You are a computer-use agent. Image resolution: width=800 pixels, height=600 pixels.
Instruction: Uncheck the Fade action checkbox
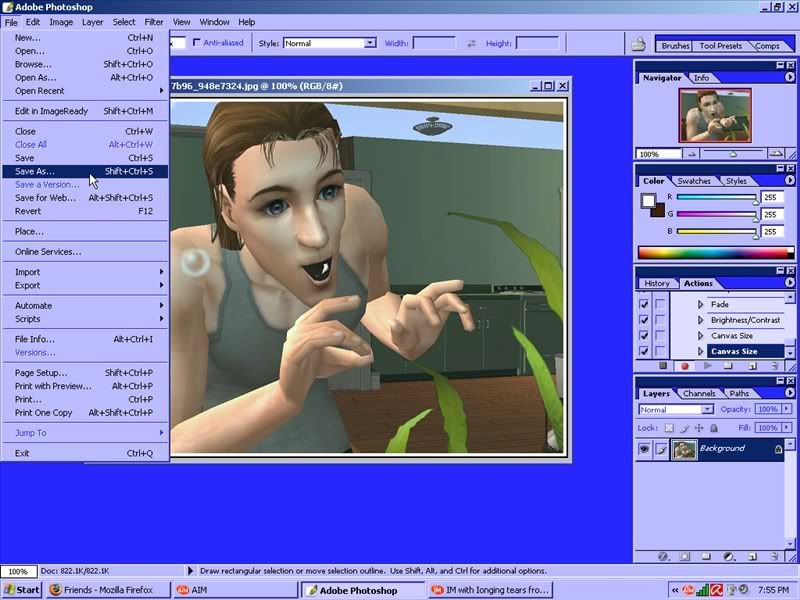(x=644, y=304)
